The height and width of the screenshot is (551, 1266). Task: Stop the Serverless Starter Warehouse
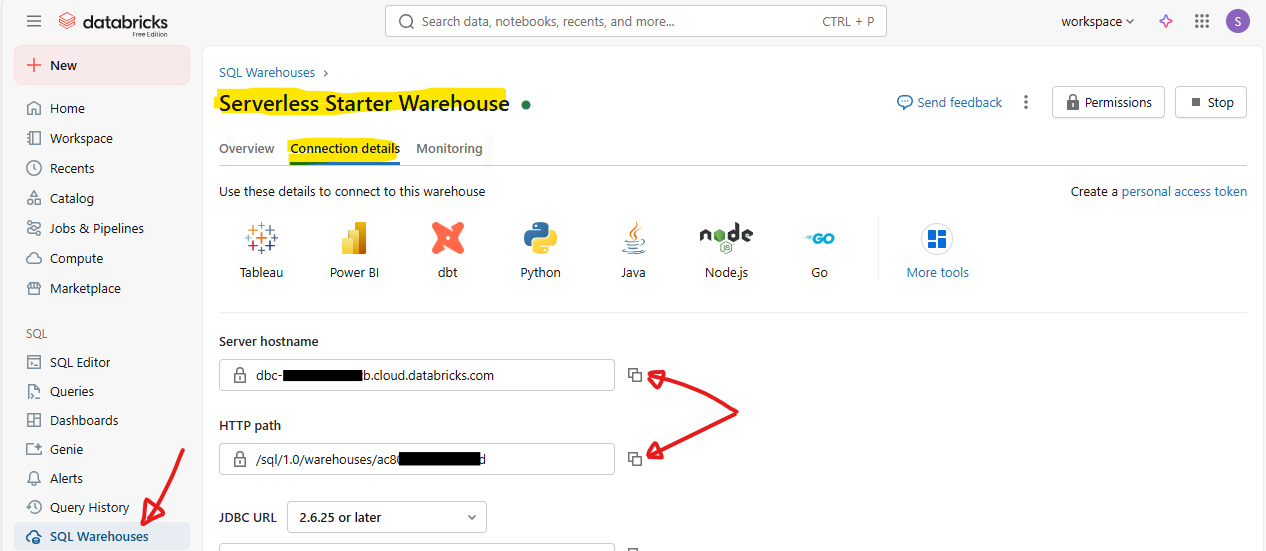[1210, 102]
